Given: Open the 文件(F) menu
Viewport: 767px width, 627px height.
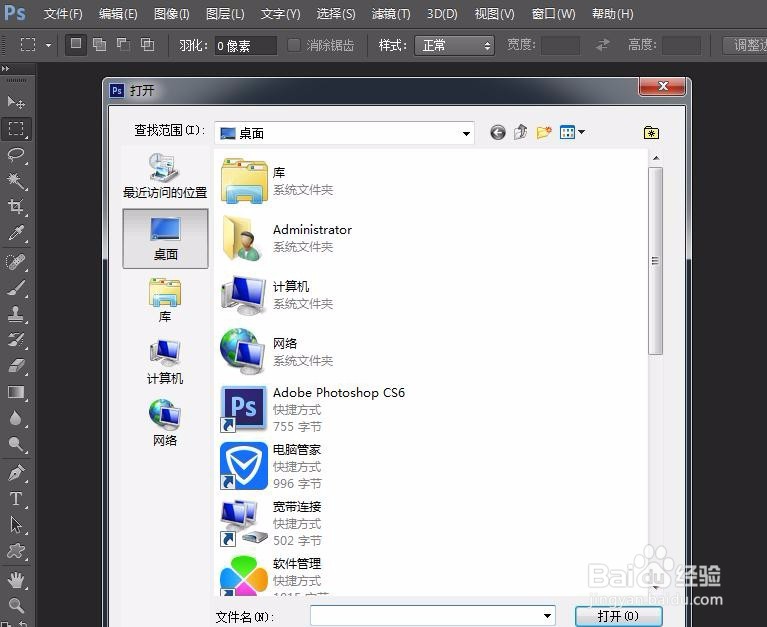Looking at the screenshot, I should pyautogui.click(x=63, y=14).
